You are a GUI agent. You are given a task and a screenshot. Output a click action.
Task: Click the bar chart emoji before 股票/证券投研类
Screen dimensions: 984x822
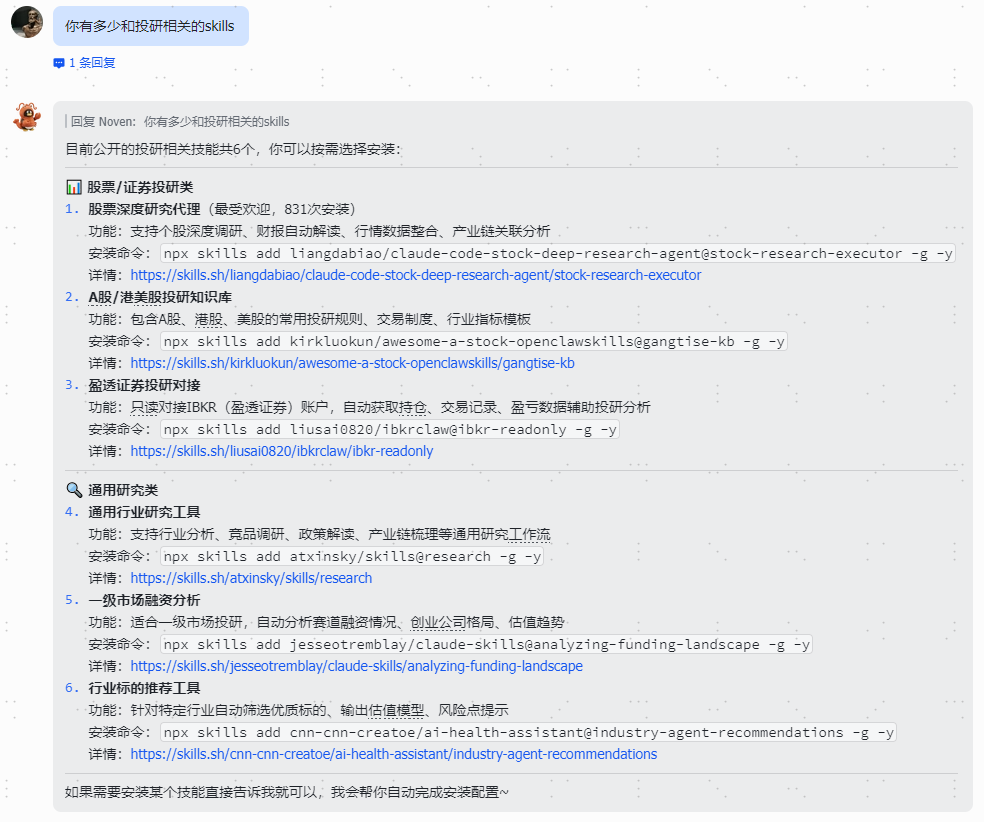(72, 186)
